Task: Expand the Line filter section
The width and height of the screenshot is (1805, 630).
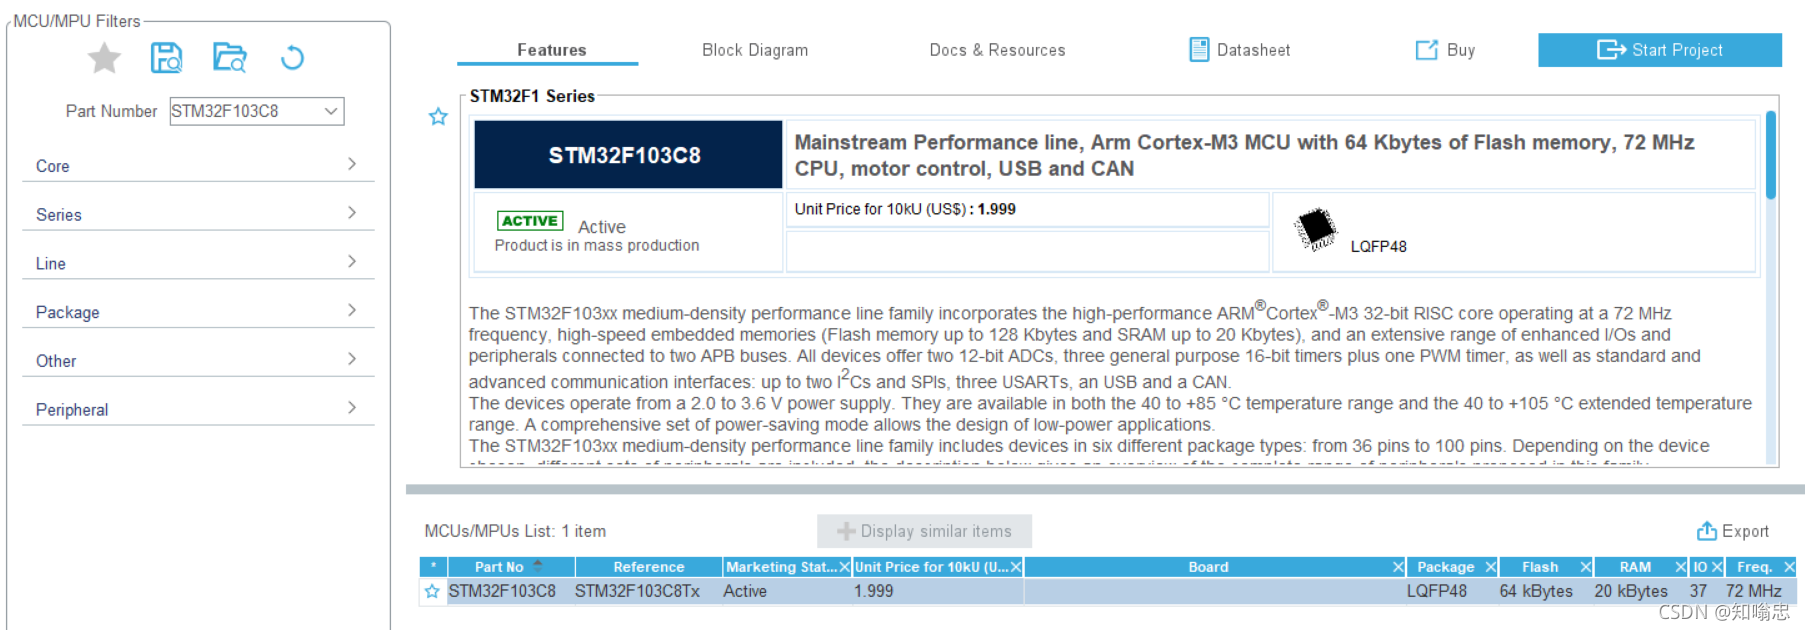Action: click(x=198, y=263)
